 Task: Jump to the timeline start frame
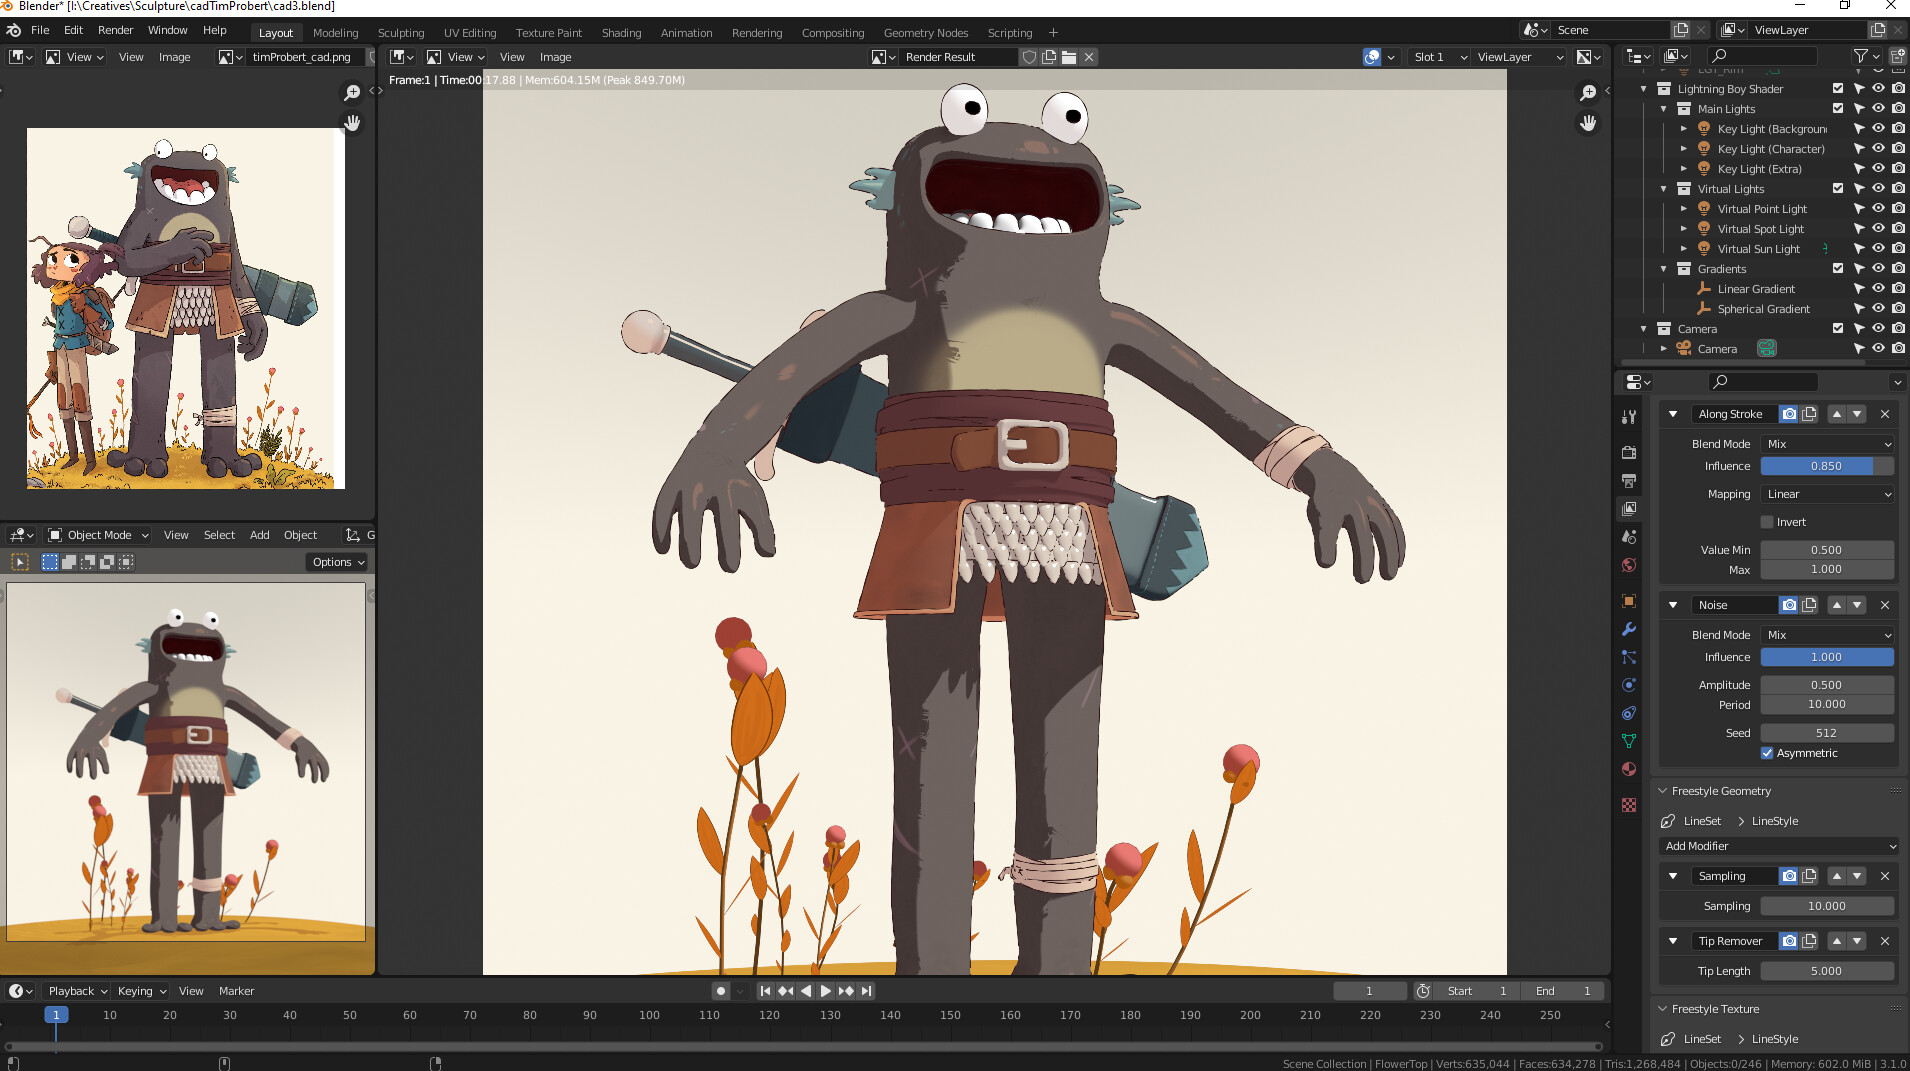tap(765, 991)
